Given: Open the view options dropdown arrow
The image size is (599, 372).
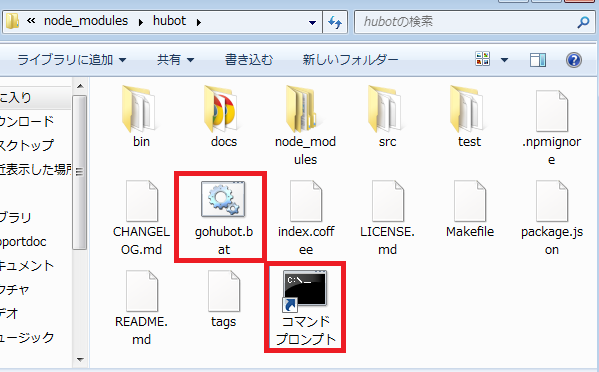Looking at the screenshot, I should 504,60.
